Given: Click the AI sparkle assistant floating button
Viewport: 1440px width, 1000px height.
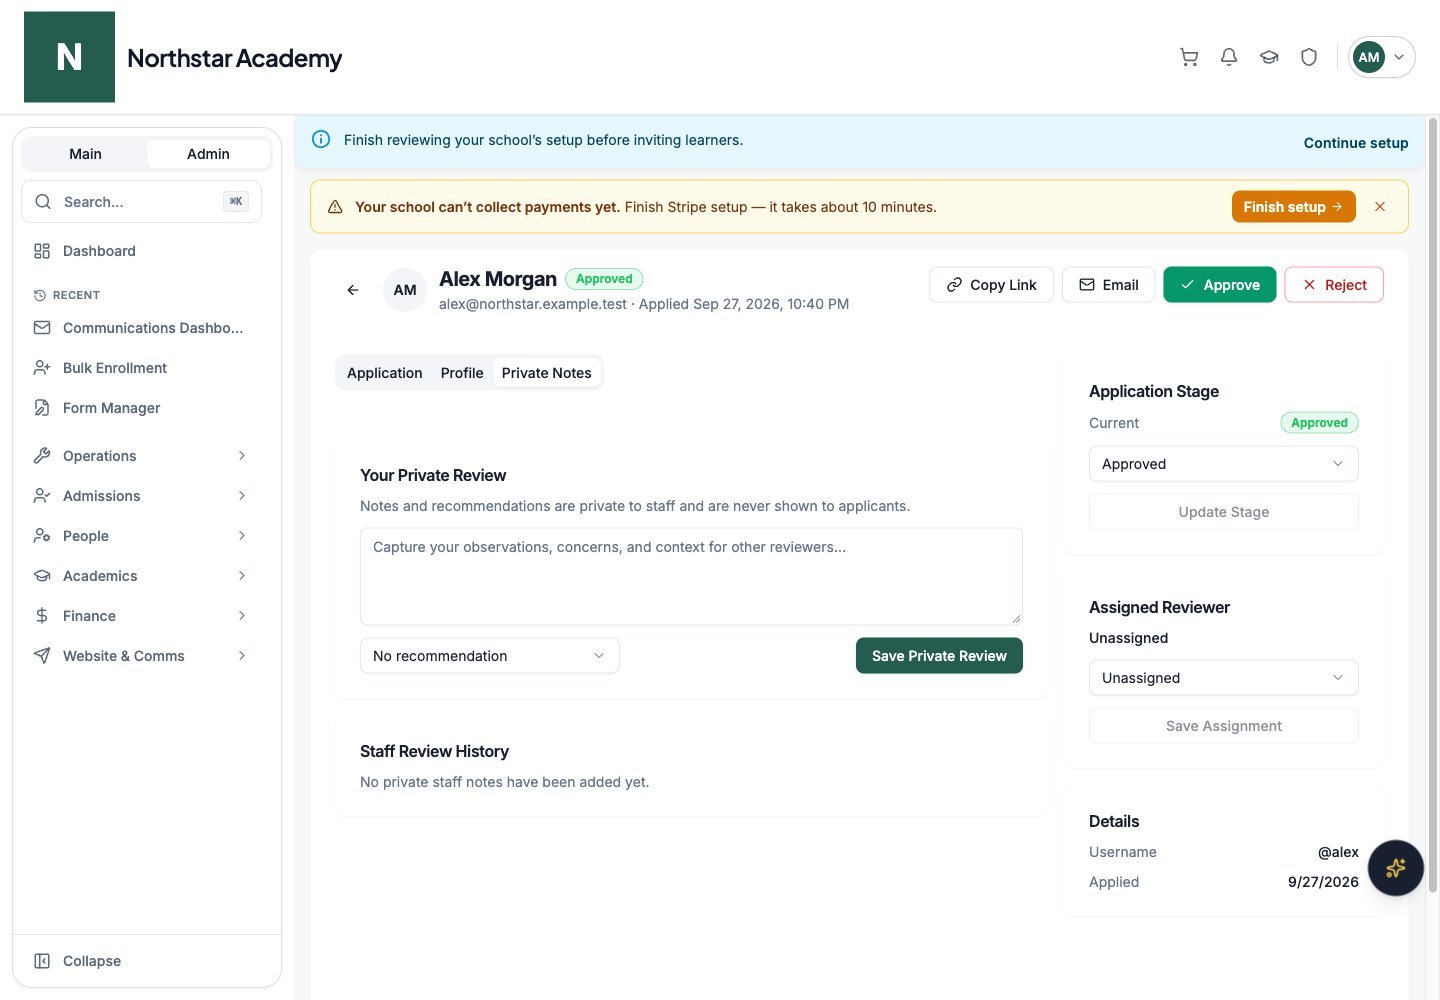Looking at the screenshot, I should tap(1396, 868).
